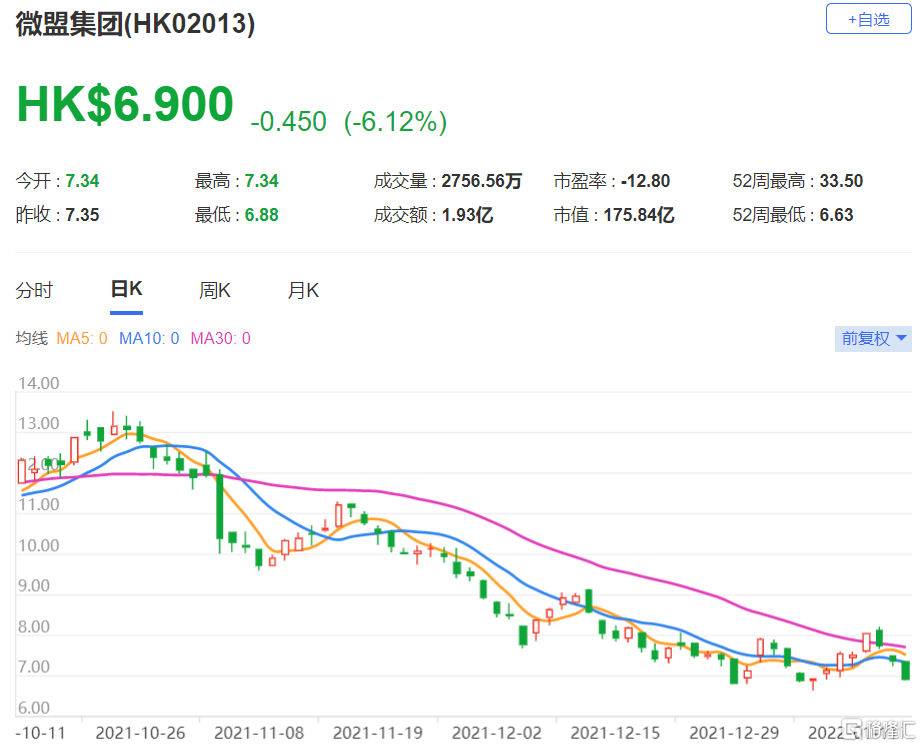Click the 成交量 volume 2756.56万

pos(482,181)
